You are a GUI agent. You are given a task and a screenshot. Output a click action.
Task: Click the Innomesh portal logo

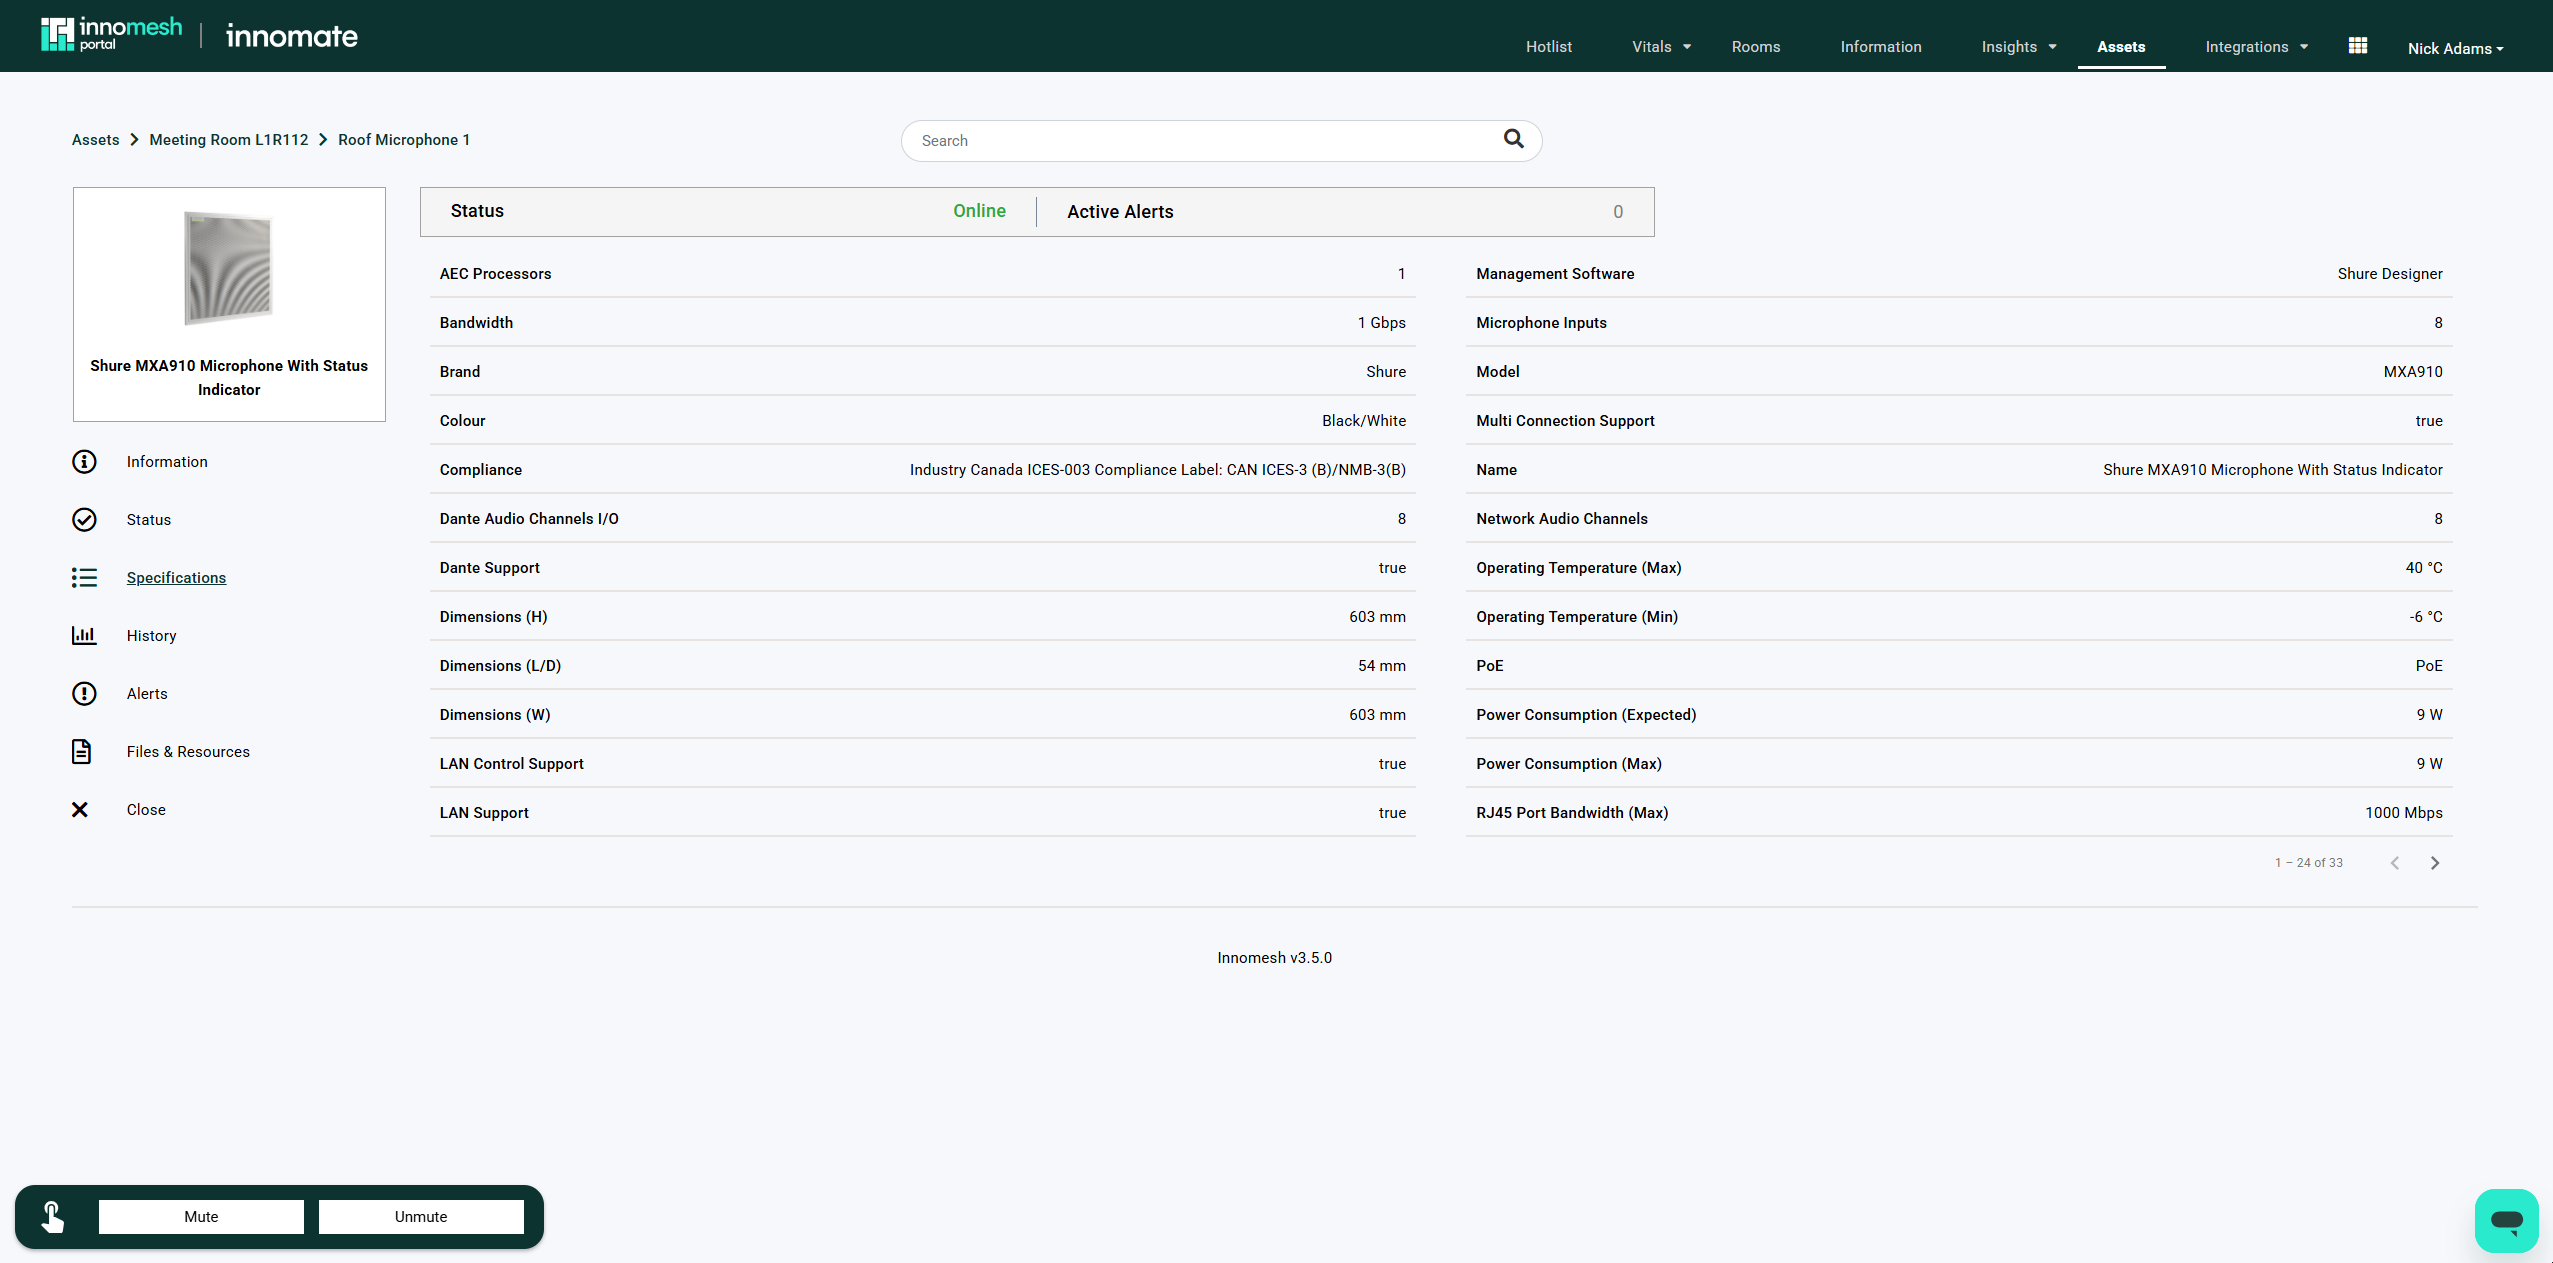click(111, 34)
